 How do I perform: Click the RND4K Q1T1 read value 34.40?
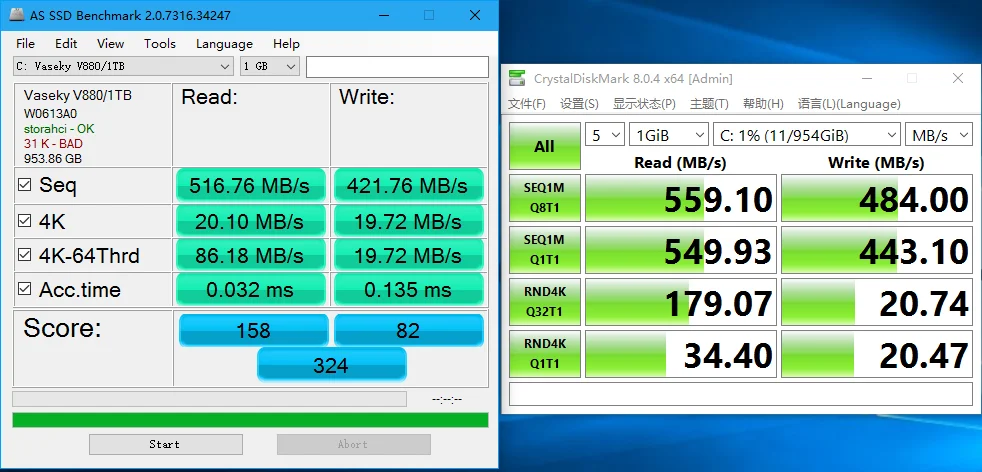681,354
